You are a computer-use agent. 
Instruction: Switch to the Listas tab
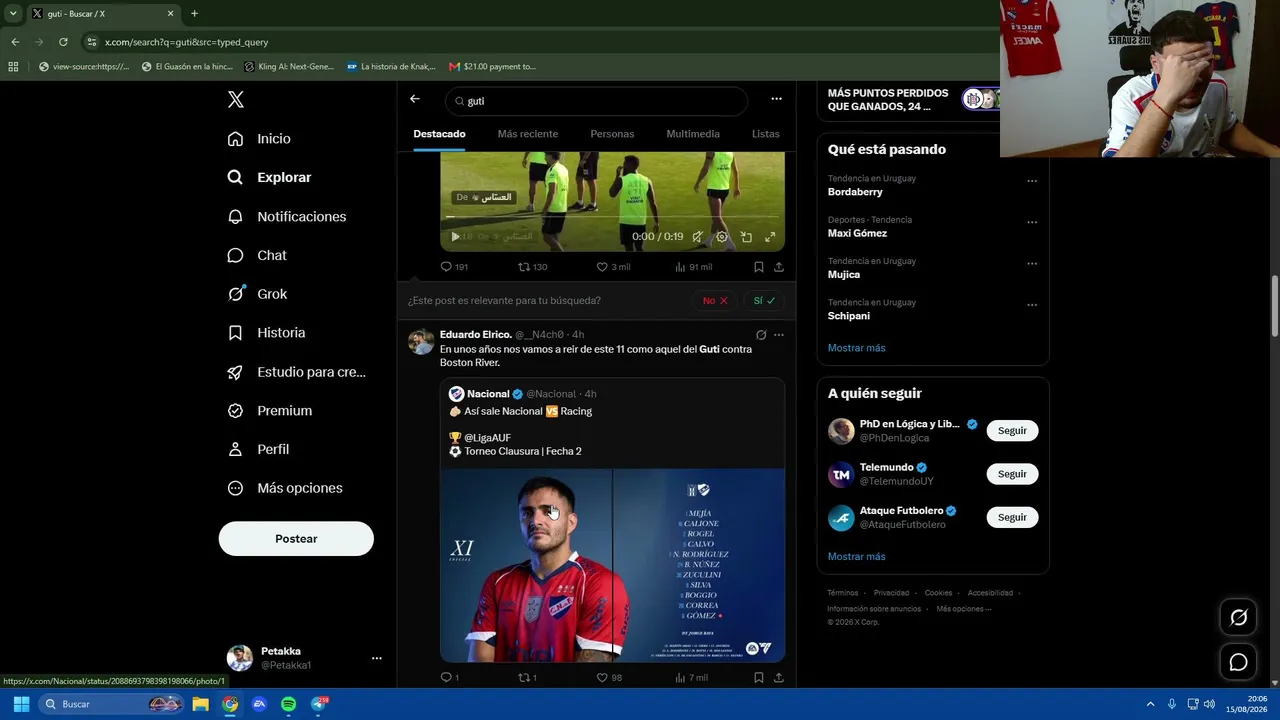[x=766, y=134]
